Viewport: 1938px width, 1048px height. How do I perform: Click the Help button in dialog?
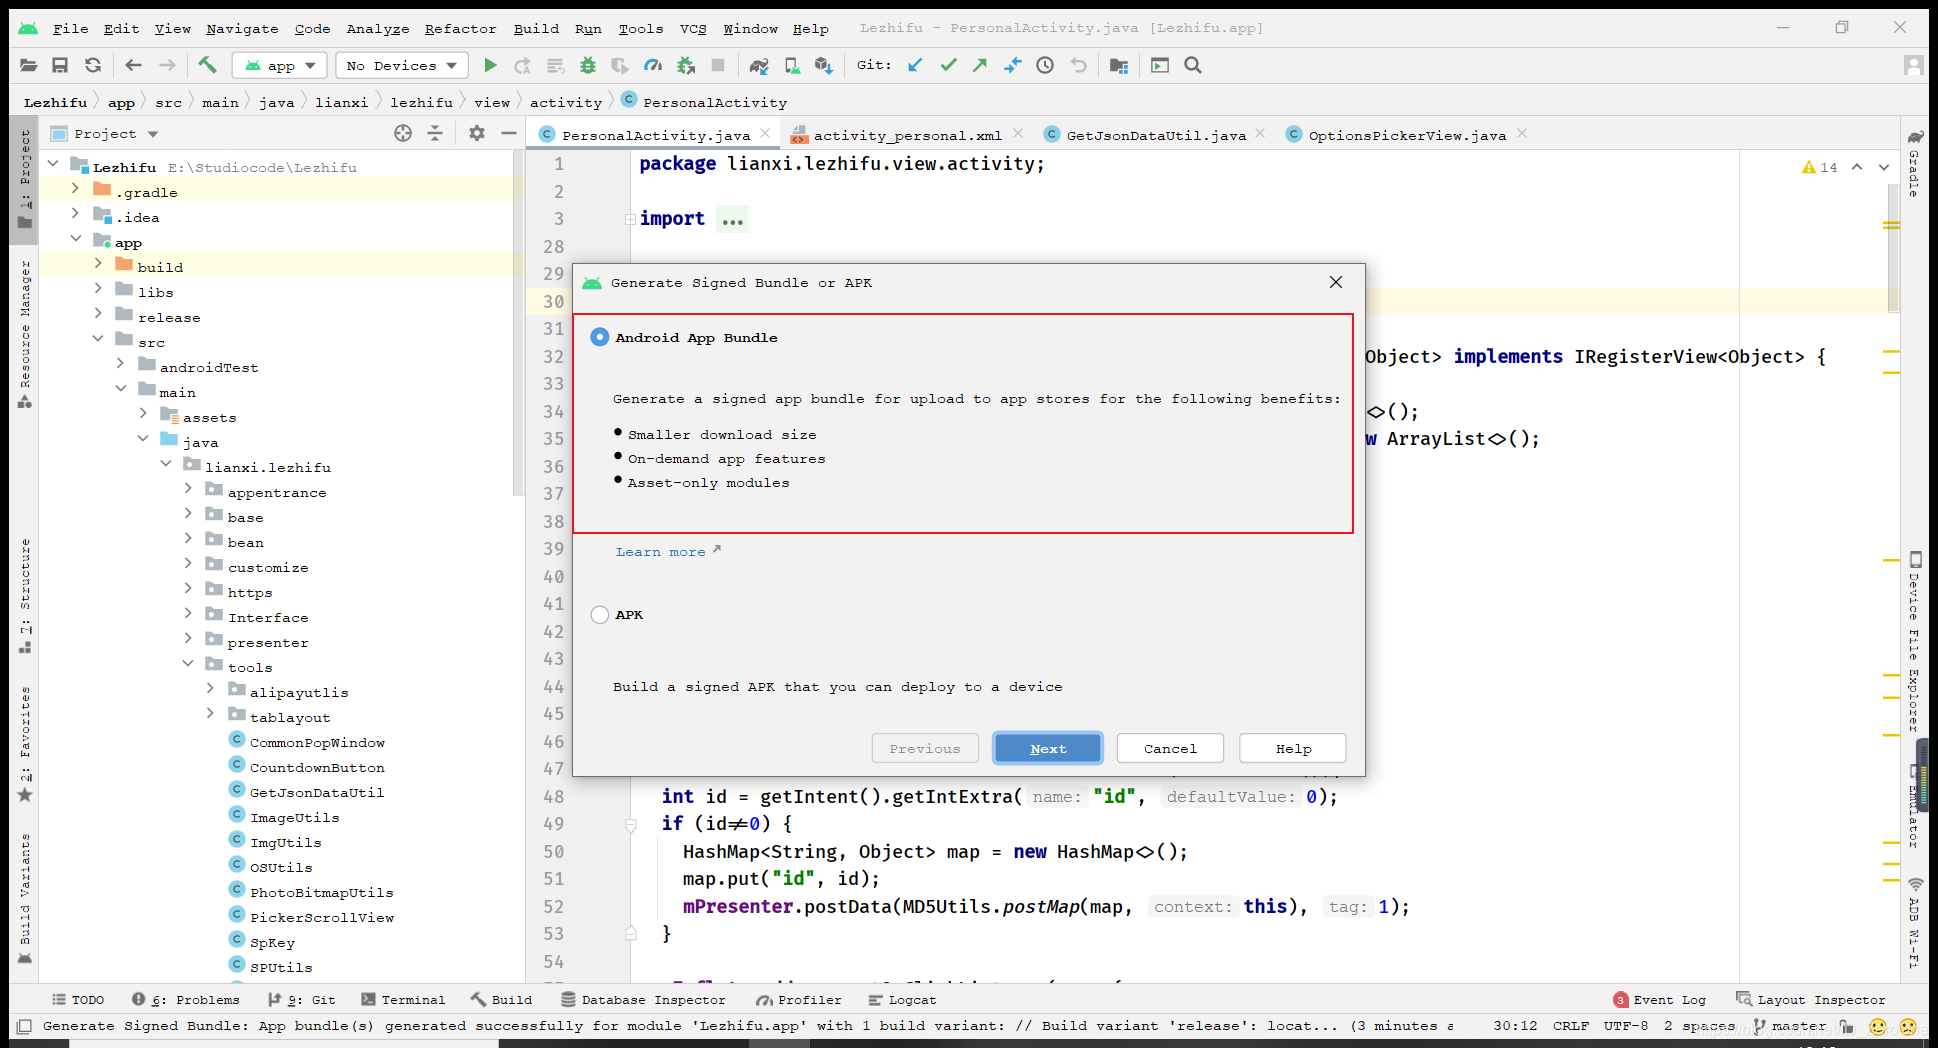(x=1293, y=748)
